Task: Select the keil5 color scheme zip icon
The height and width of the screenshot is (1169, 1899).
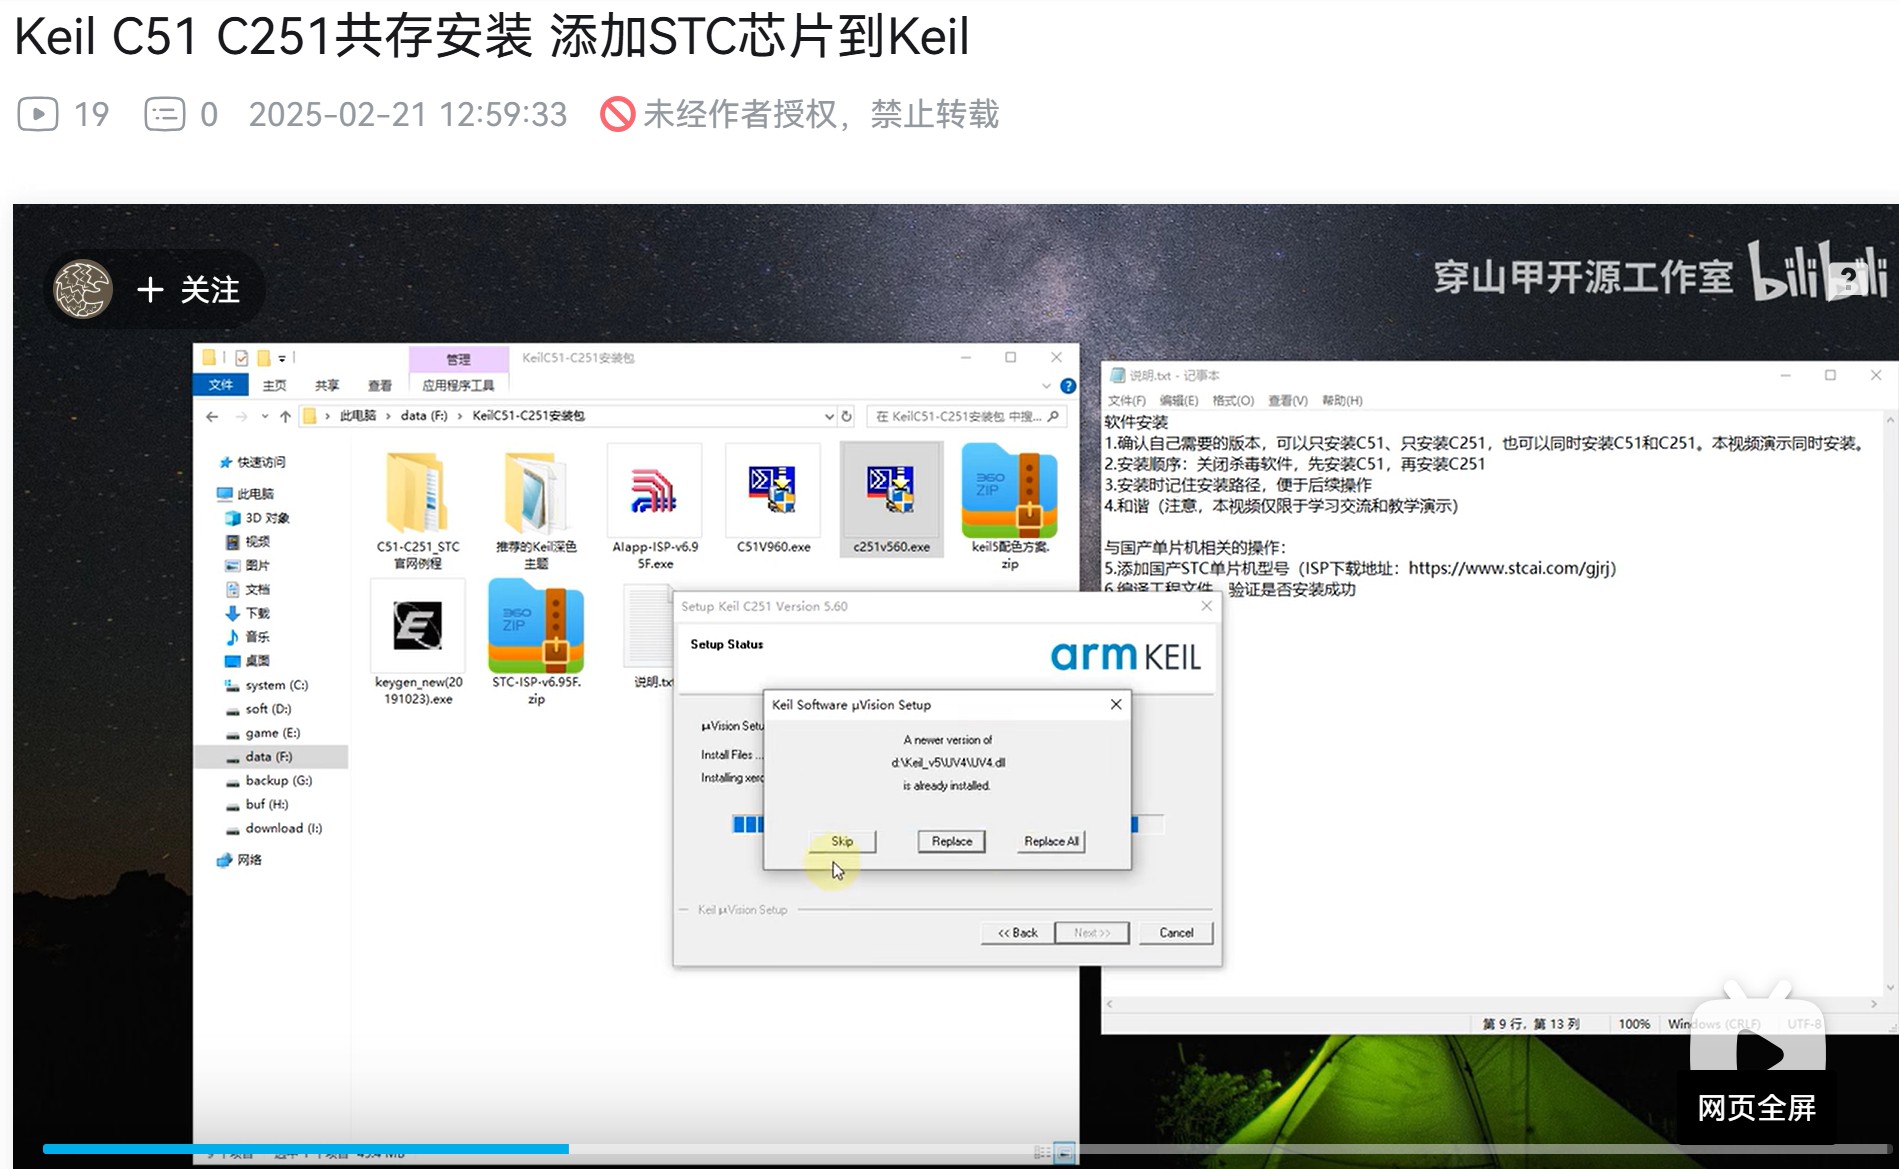Action: [x=1009, y=492]
